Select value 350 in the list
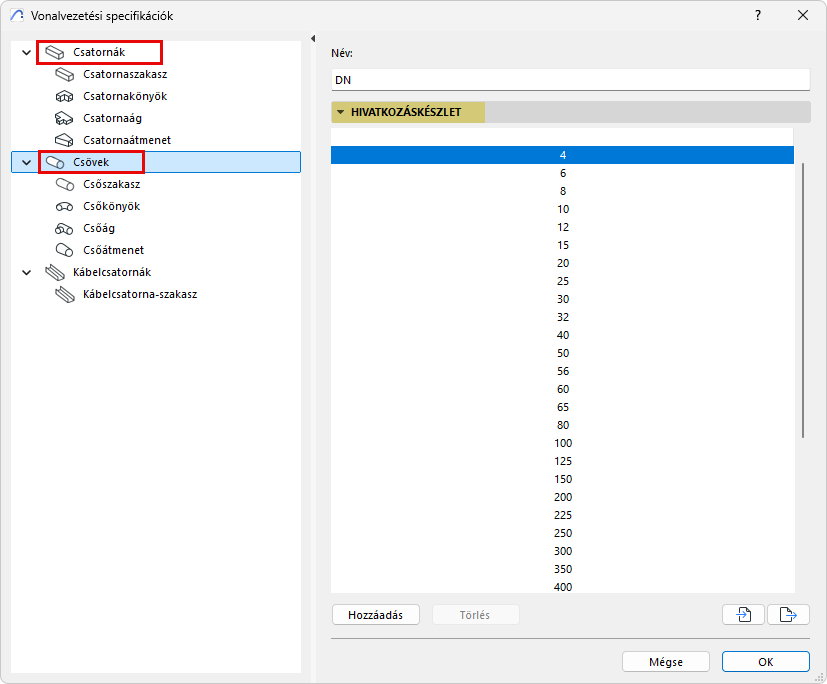Viewport: 827px width, 684px height. 562,569
